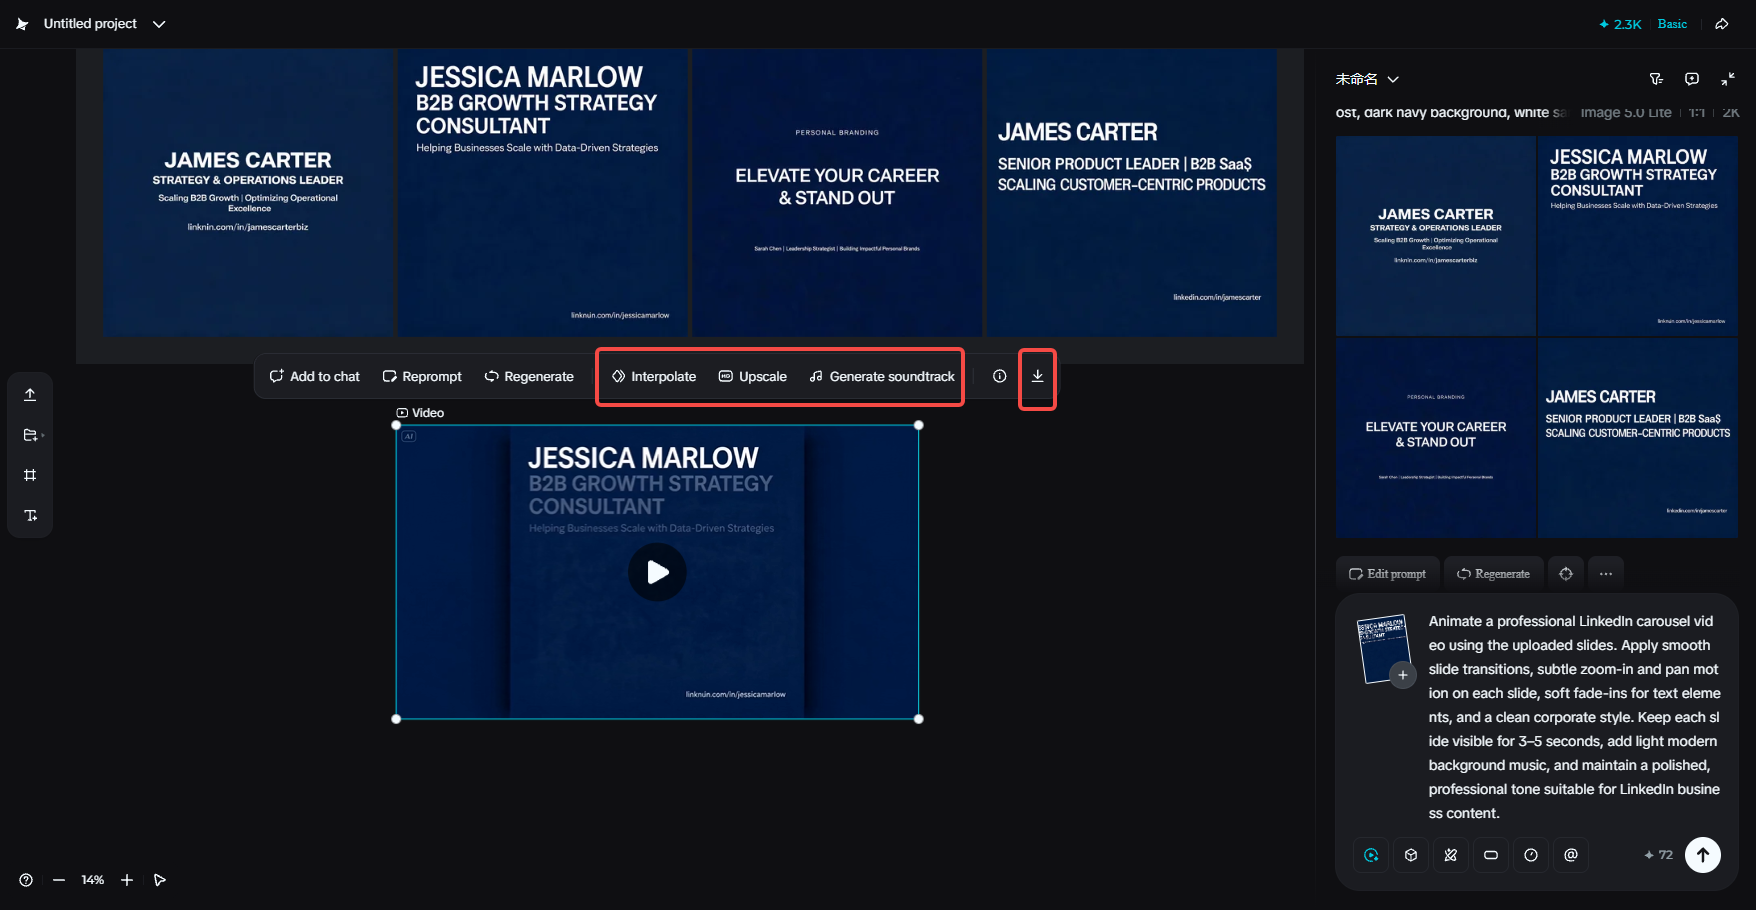Open James Carter Senior Product thumbnail in chat panel
The width and height of the screenshot is (1756, 910).
(x=1637, y=438)
